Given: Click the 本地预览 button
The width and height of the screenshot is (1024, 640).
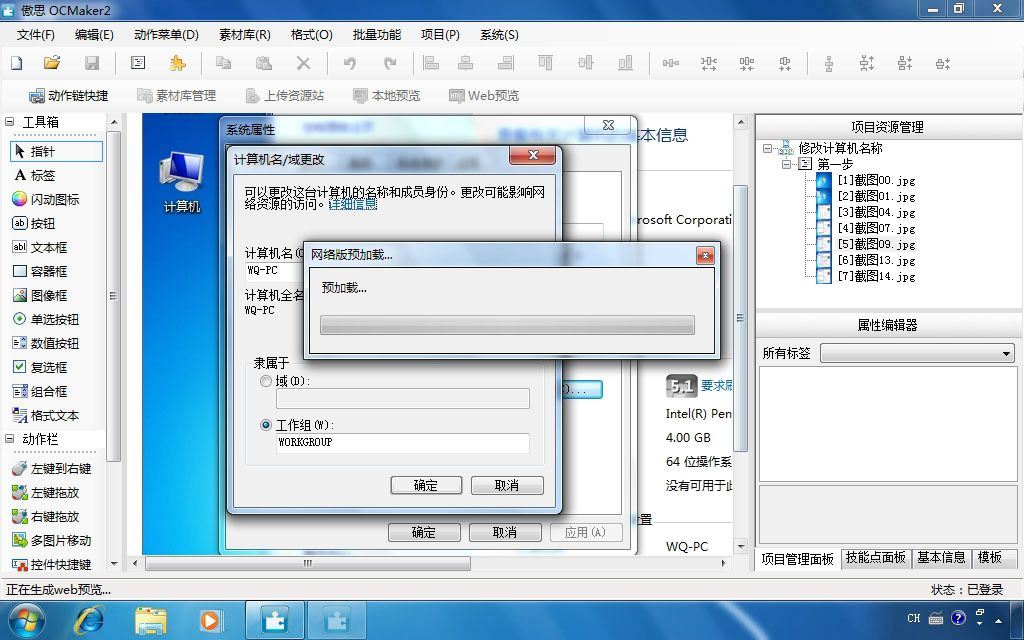Looking at the screenshot, I should (x=387, y=95).
